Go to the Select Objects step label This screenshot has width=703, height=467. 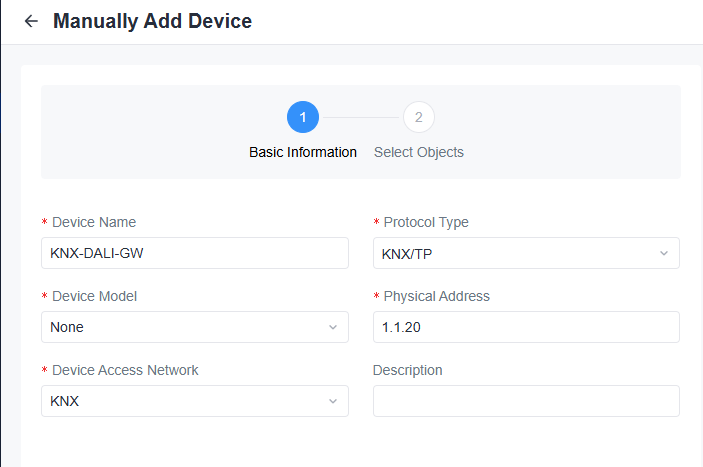pos(418,153)
